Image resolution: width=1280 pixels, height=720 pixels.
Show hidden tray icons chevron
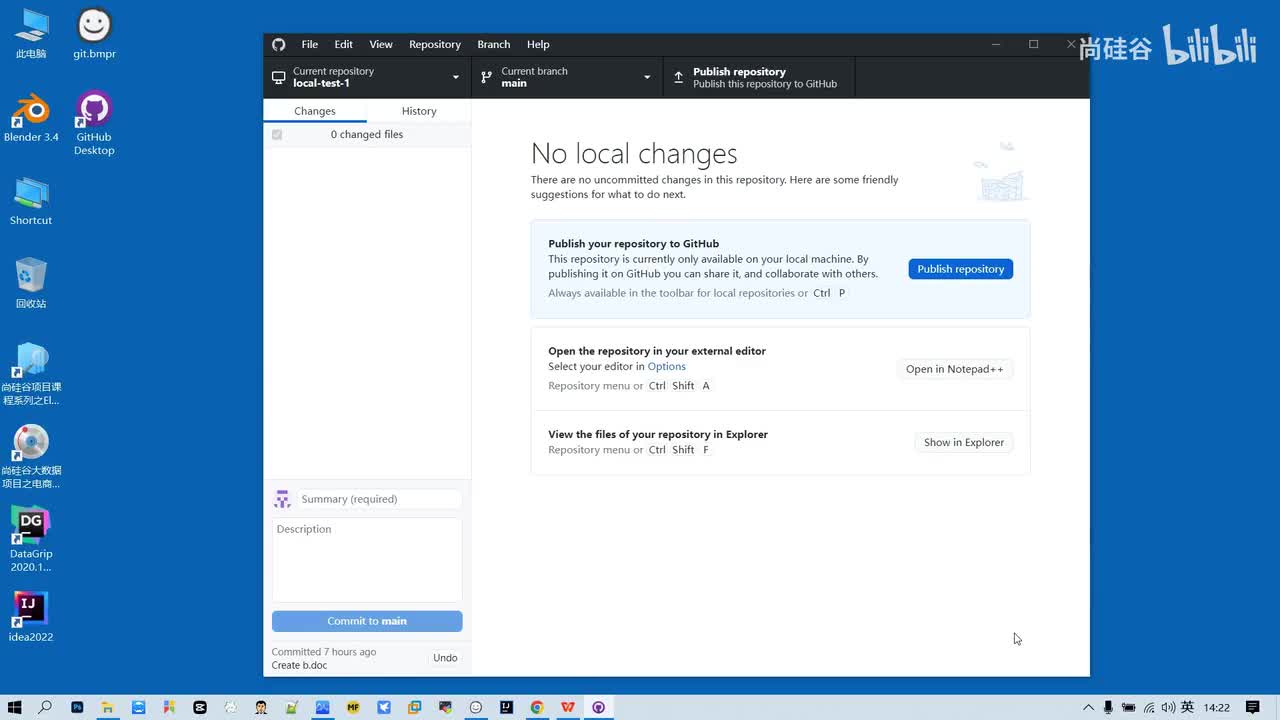coord(1088,707)
